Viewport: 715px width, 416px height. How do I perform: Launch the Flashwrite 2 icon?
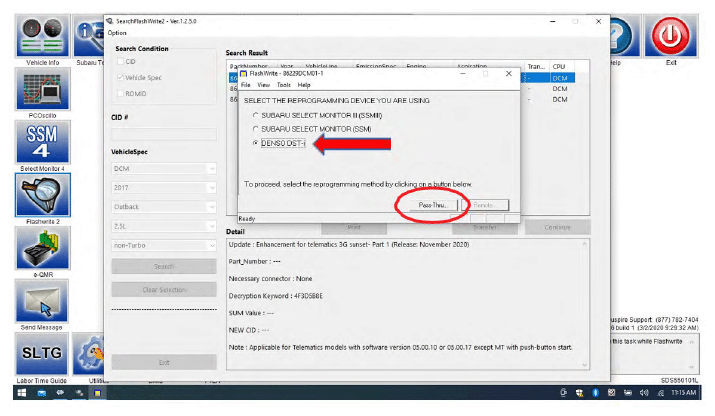pyautogui.click(x=42, y=195)
